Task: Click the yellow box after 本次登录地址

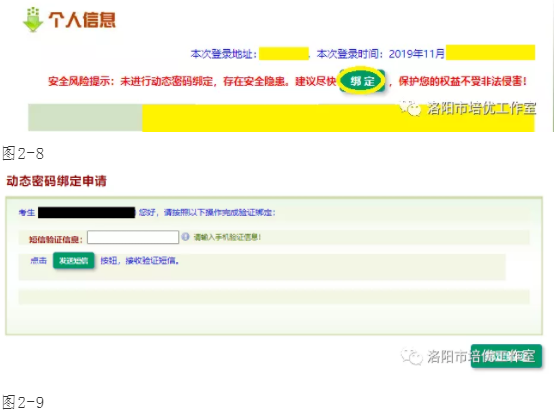Action: [x=284, y=54]
